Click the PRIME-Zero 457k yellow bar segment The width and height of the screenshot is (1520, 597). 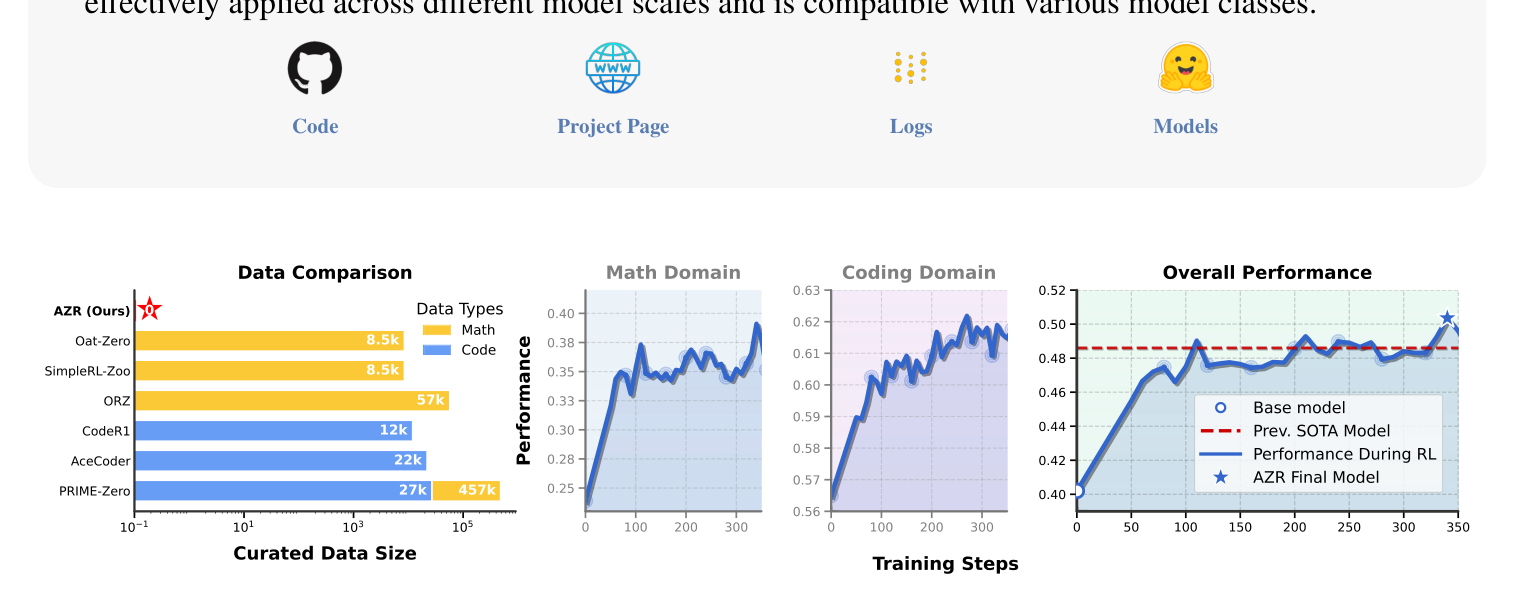tap(466, 491)
